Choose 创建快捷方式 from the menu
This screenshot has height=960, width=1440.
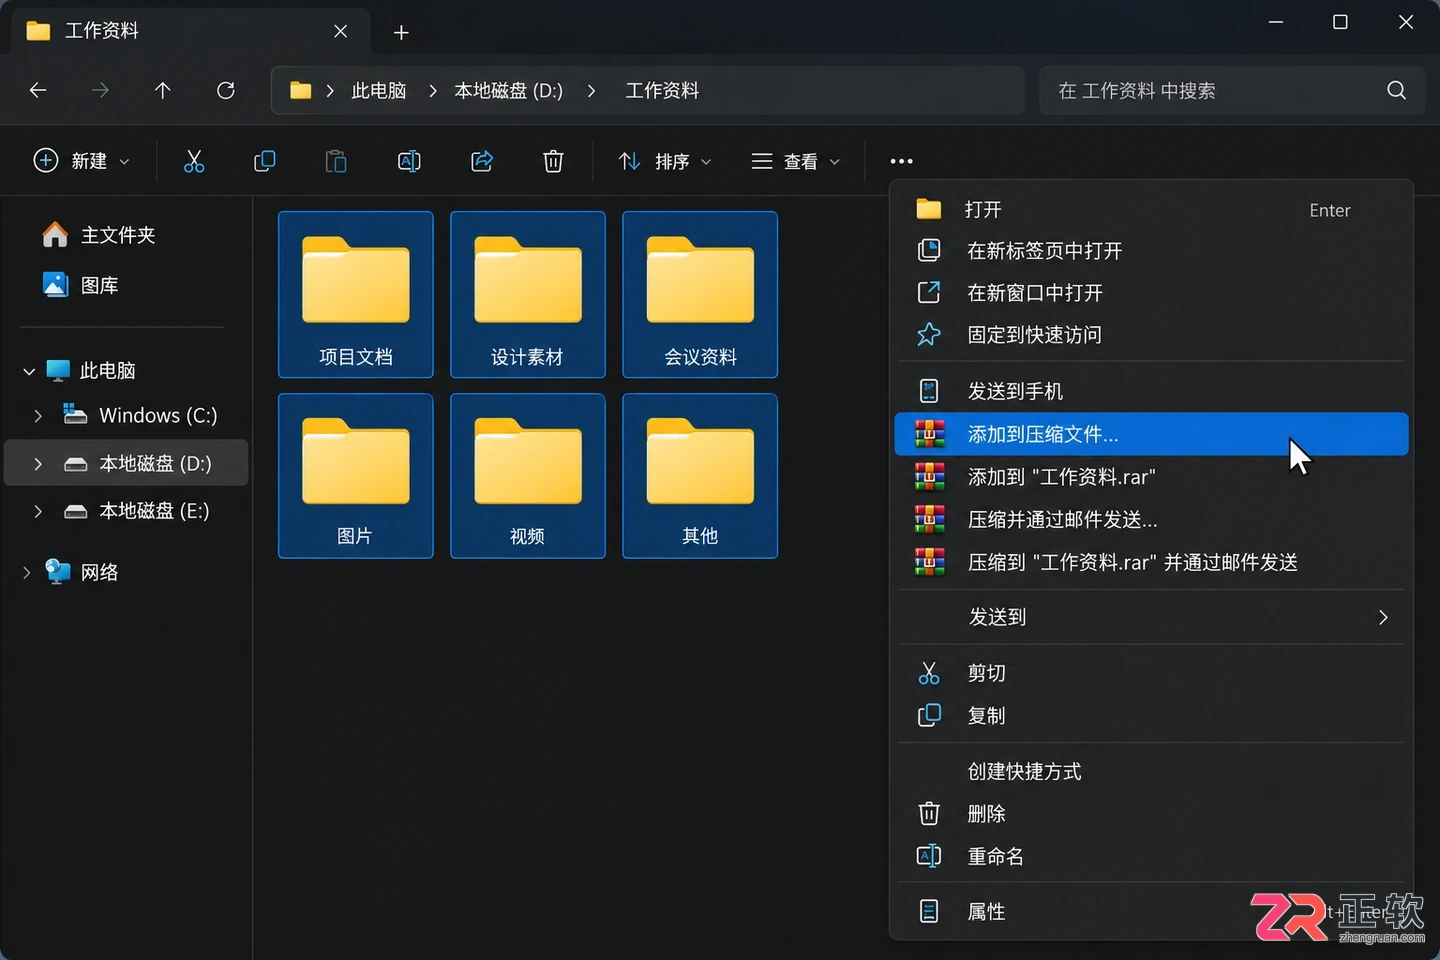1151,771
